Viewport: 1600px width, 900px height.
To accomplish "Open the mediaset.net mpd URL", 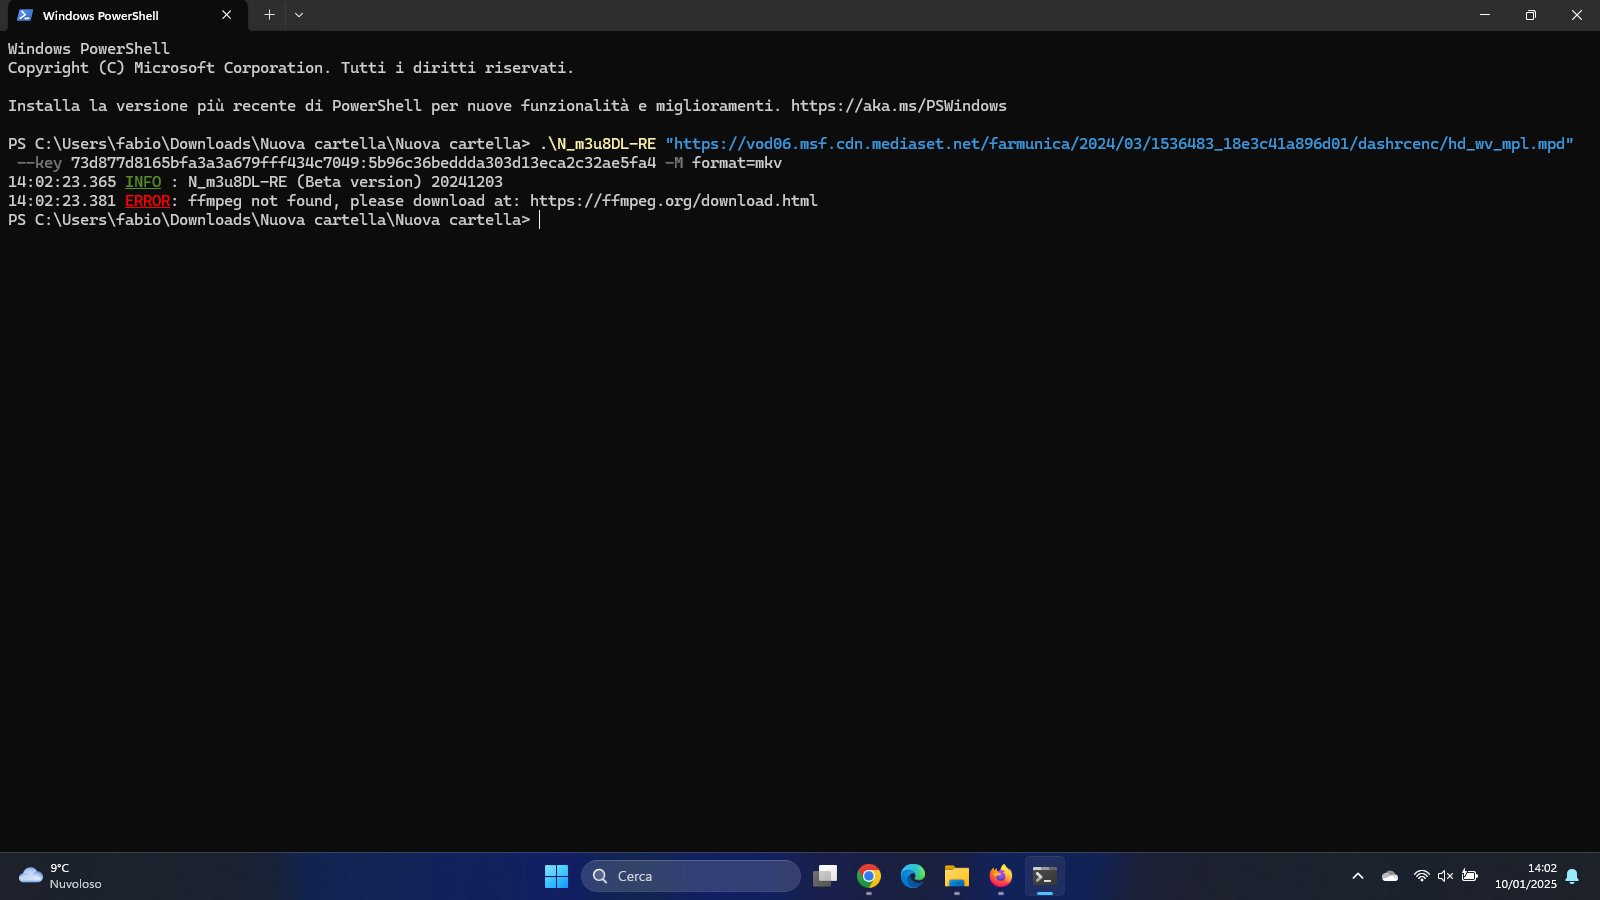I will pyautogui.click(x=1119, y=144).
